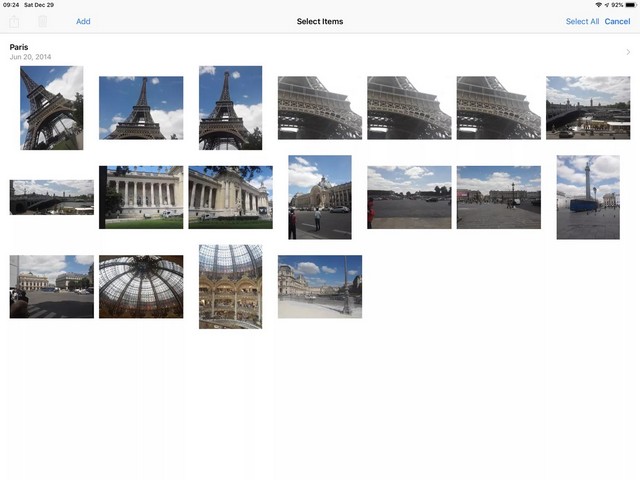Tap the Add button
640x480 pixels.
[x=83, y=21]
